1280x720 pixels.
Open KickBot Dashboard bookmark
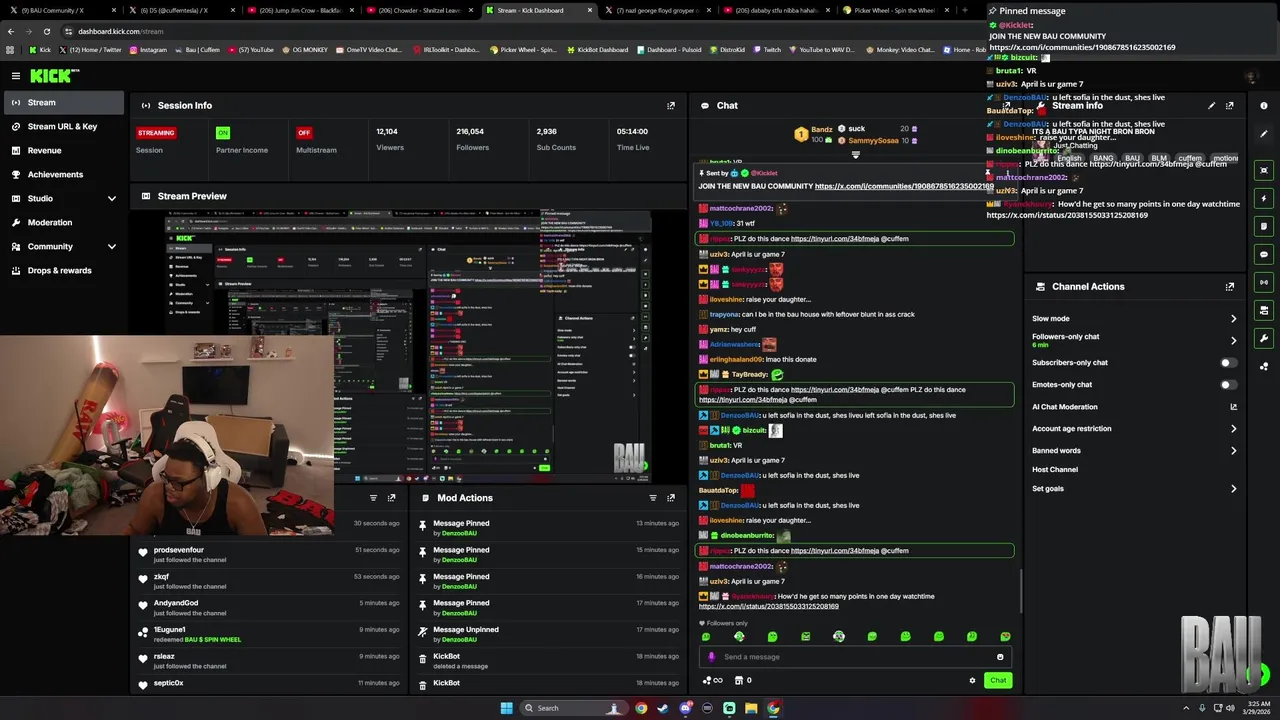(x=596, y=49)
